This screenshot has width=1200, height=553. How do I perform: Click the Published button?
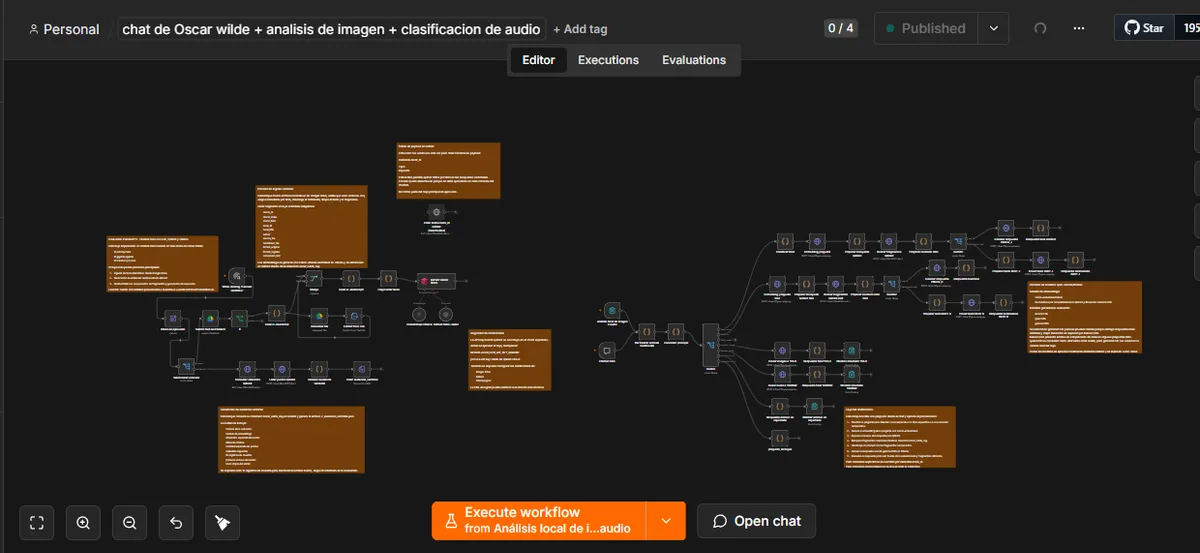(927, 28)
